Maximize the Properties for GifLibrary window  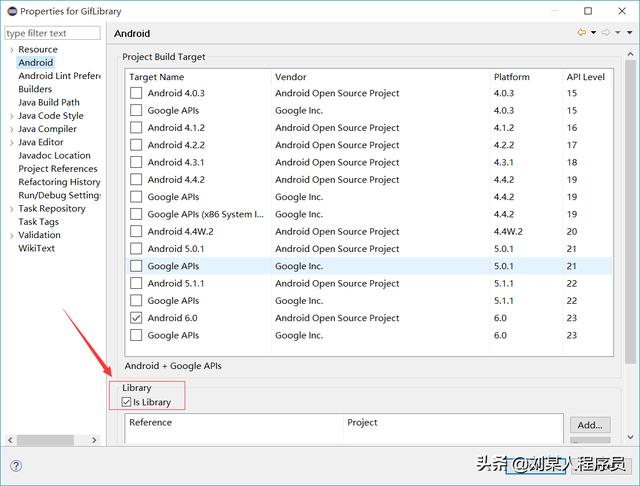pyautogui.click(x=588, y=11)
